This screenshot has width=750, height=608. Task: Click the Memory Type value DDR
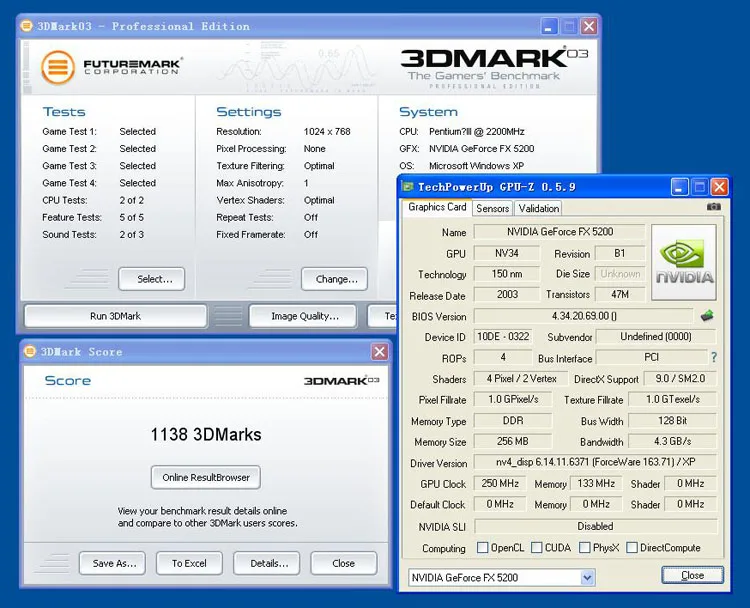point(512,420)
